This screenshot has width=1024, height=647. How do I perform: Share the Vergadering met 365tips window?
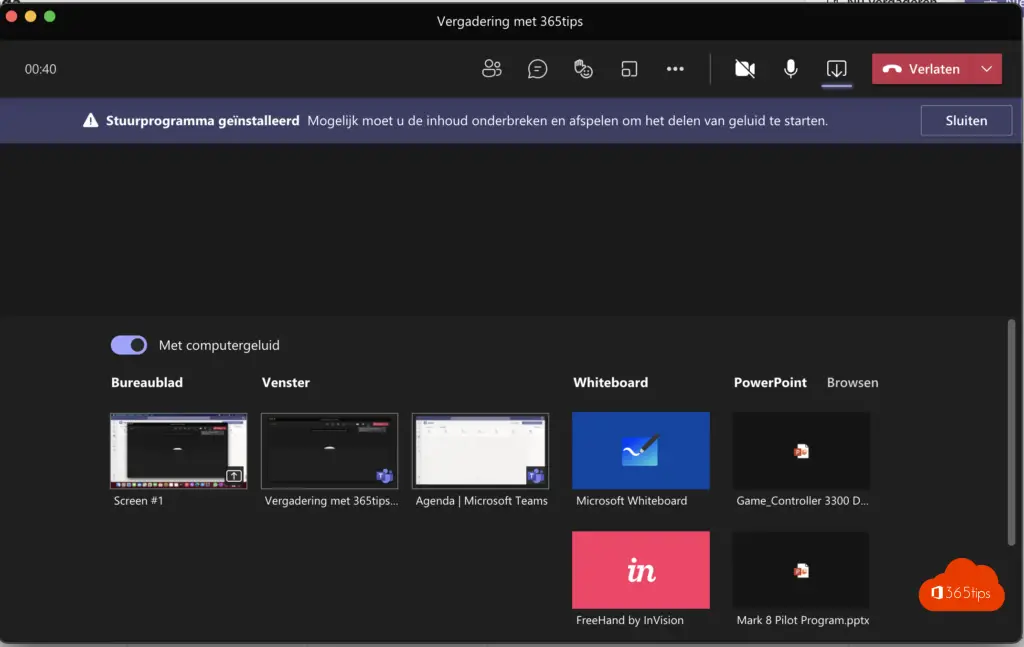coord(329,450)
